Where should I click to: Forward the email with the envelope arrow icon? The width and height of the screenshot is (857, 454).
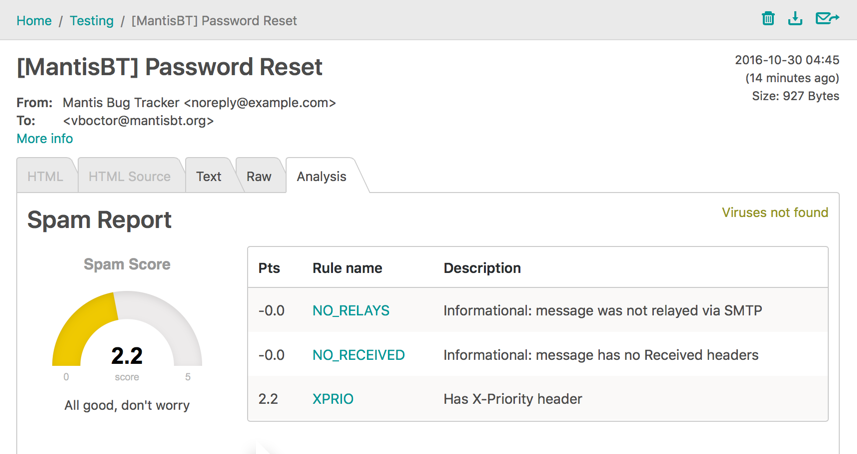tap(827, 18)
